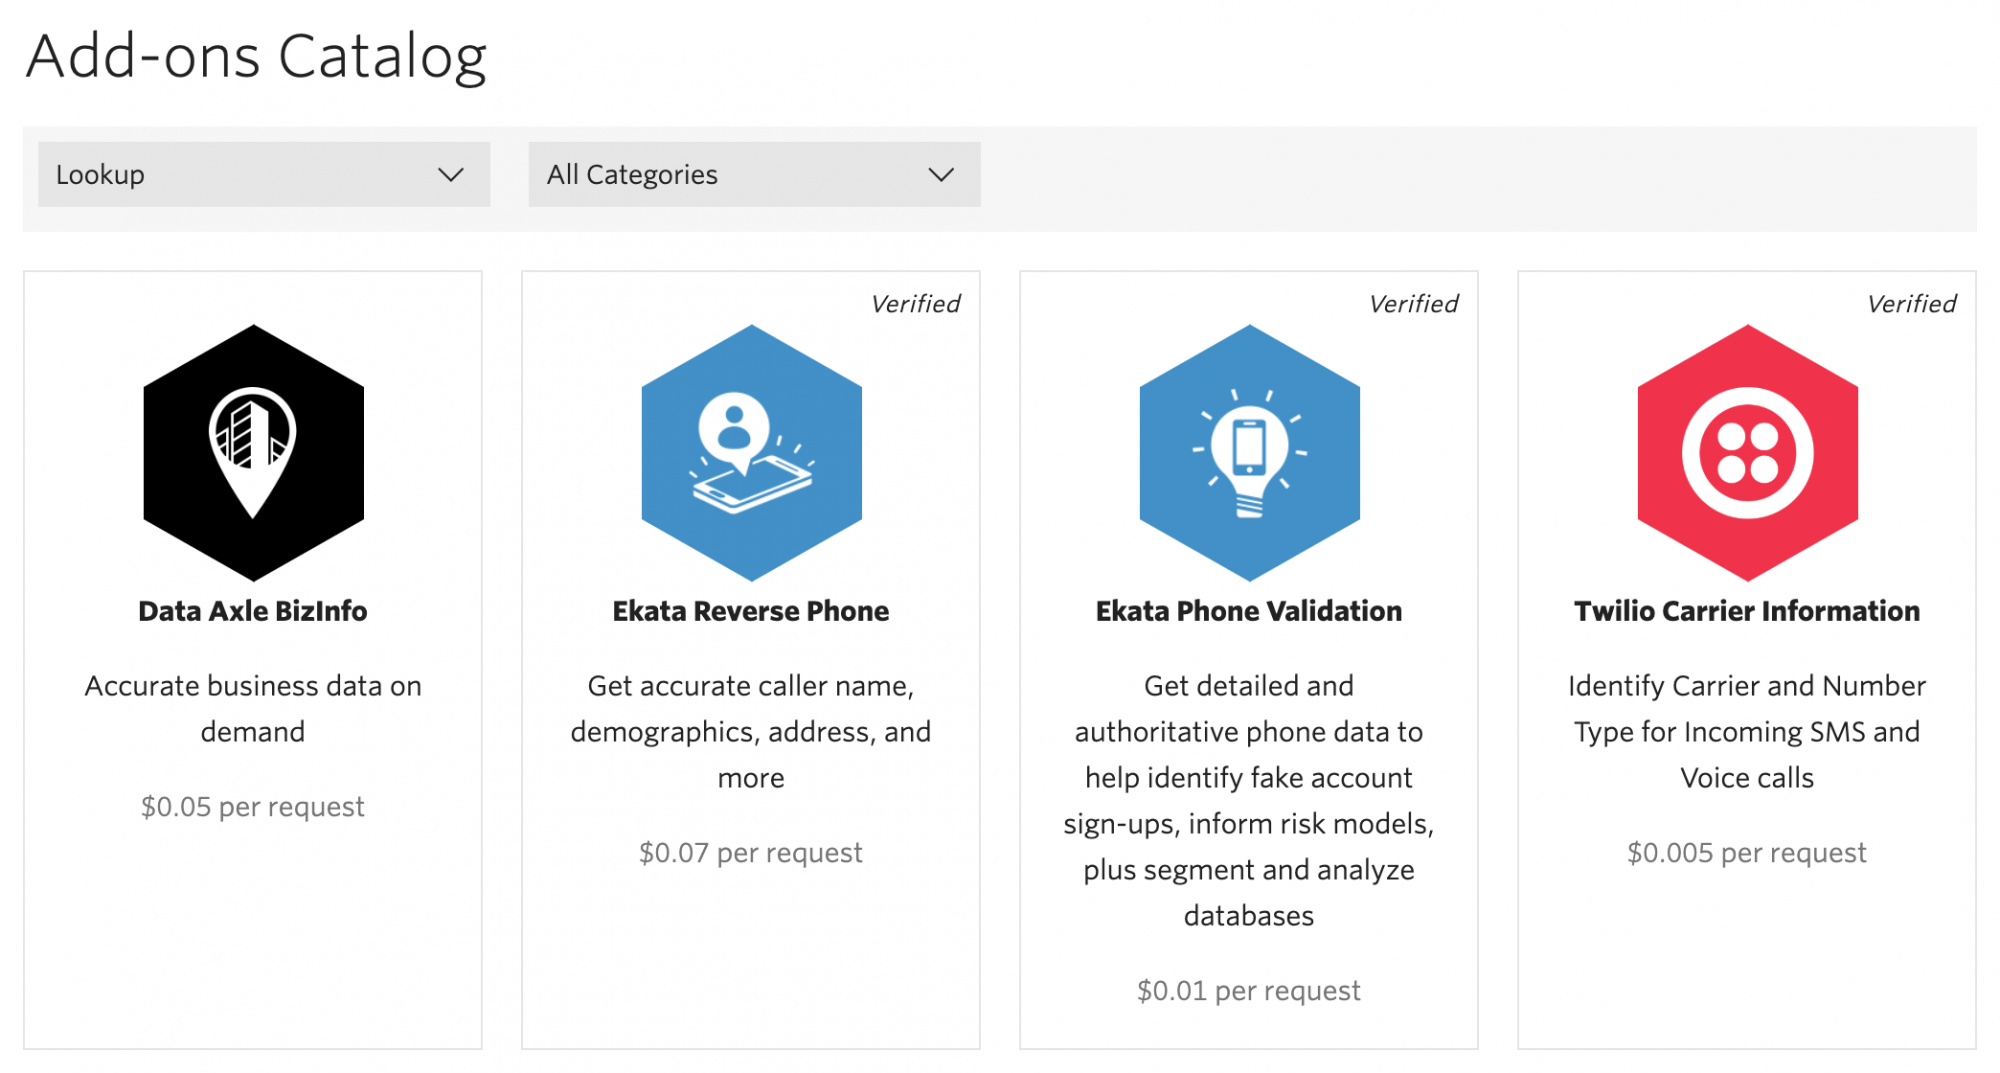Click the 'Identify Carrier and Number Type' description
Screen dimensions: 2000x1073
tap(1747, 732)
